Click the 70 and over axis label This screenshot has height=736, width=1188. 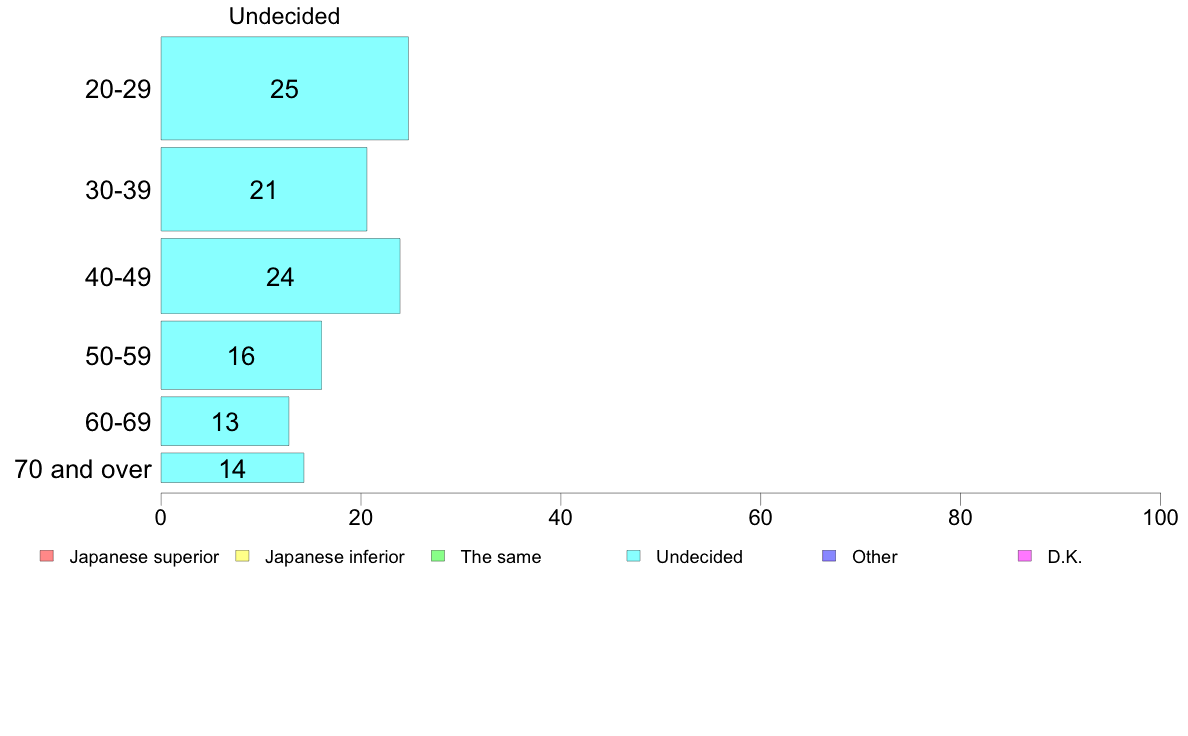83,469
